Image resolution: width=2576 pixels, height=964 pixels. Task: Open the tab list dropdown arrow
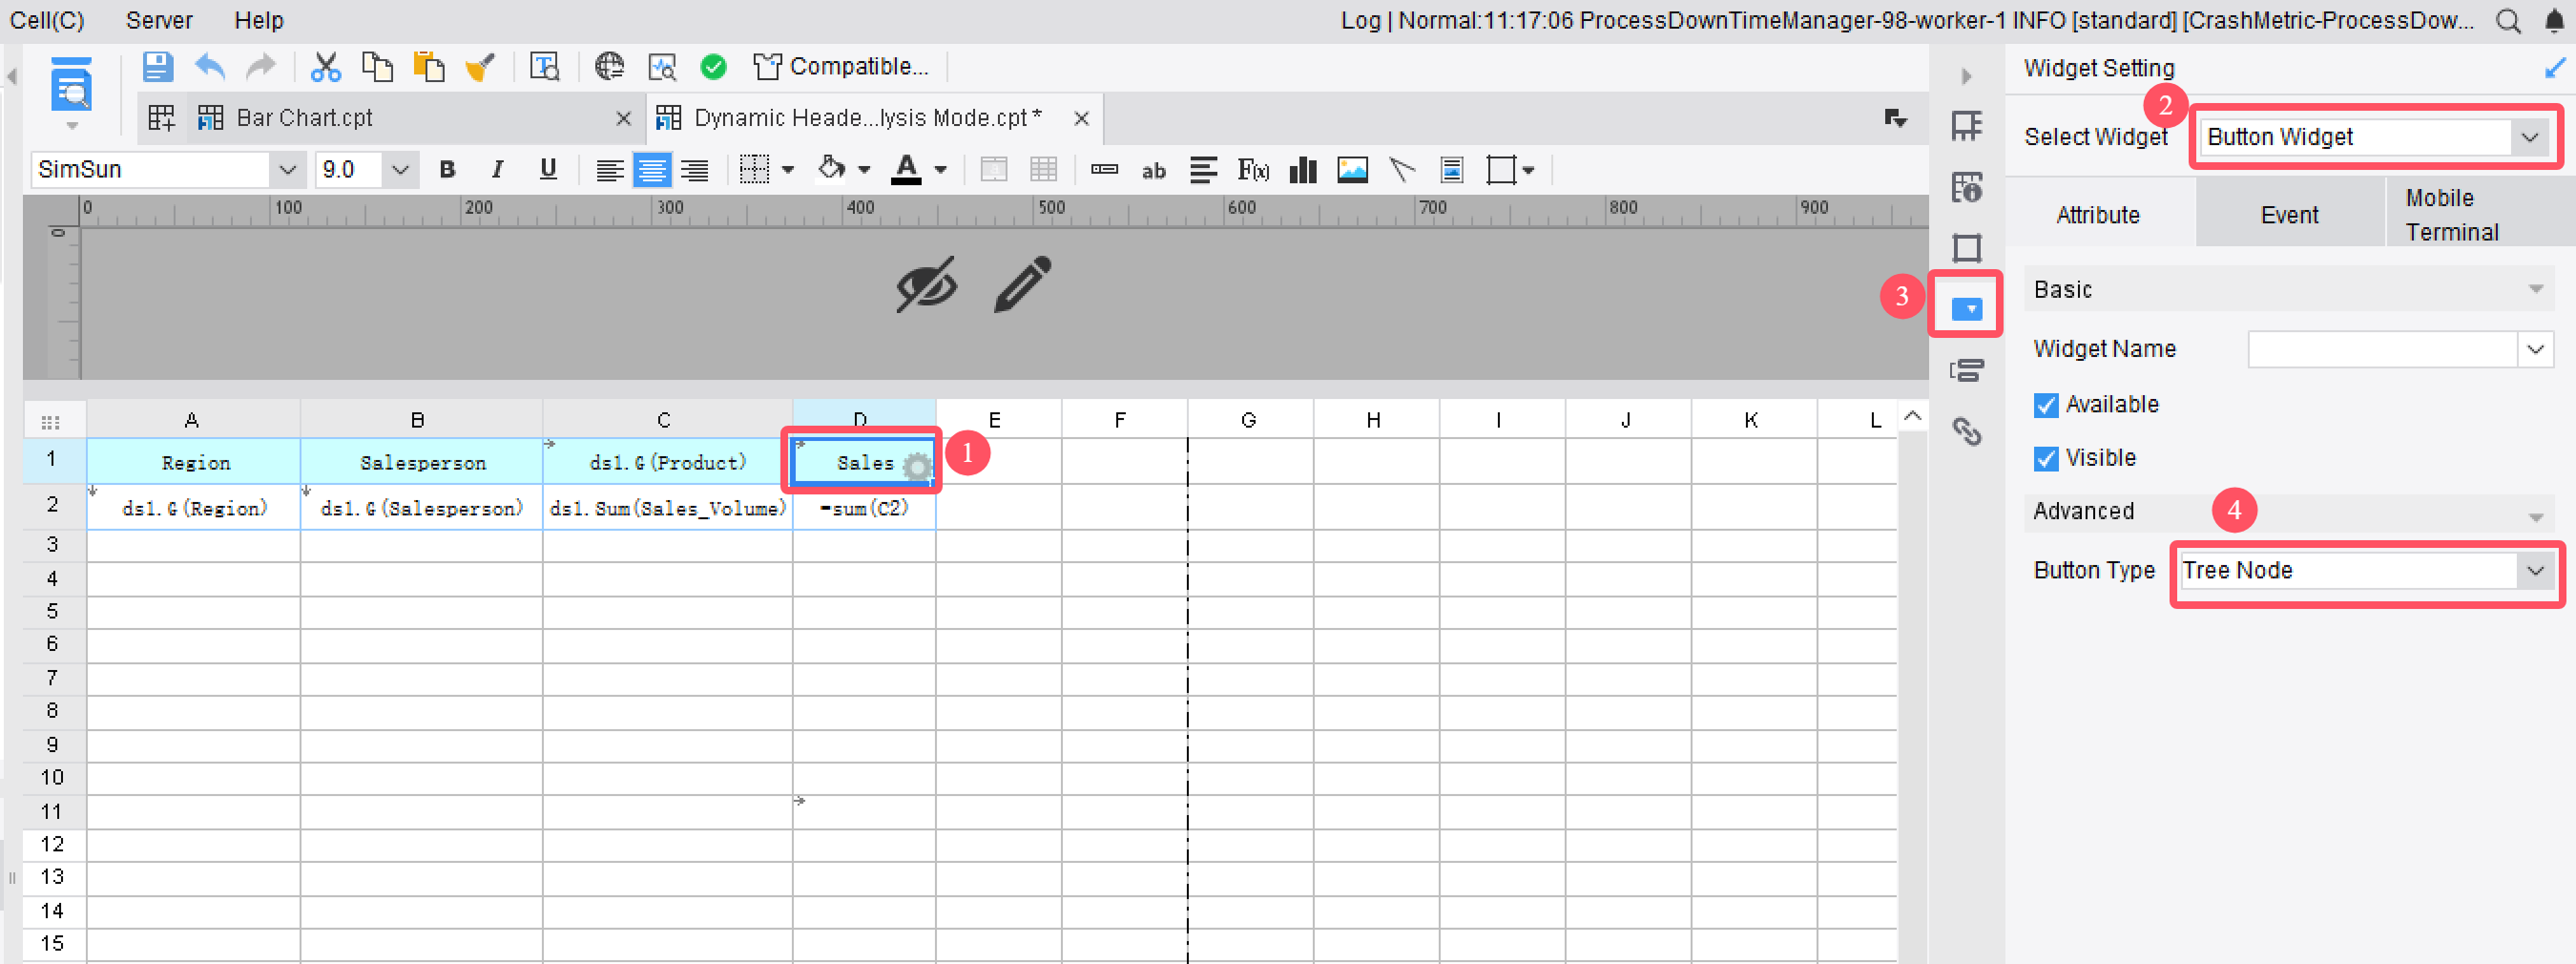click(x=1895, y=118)
